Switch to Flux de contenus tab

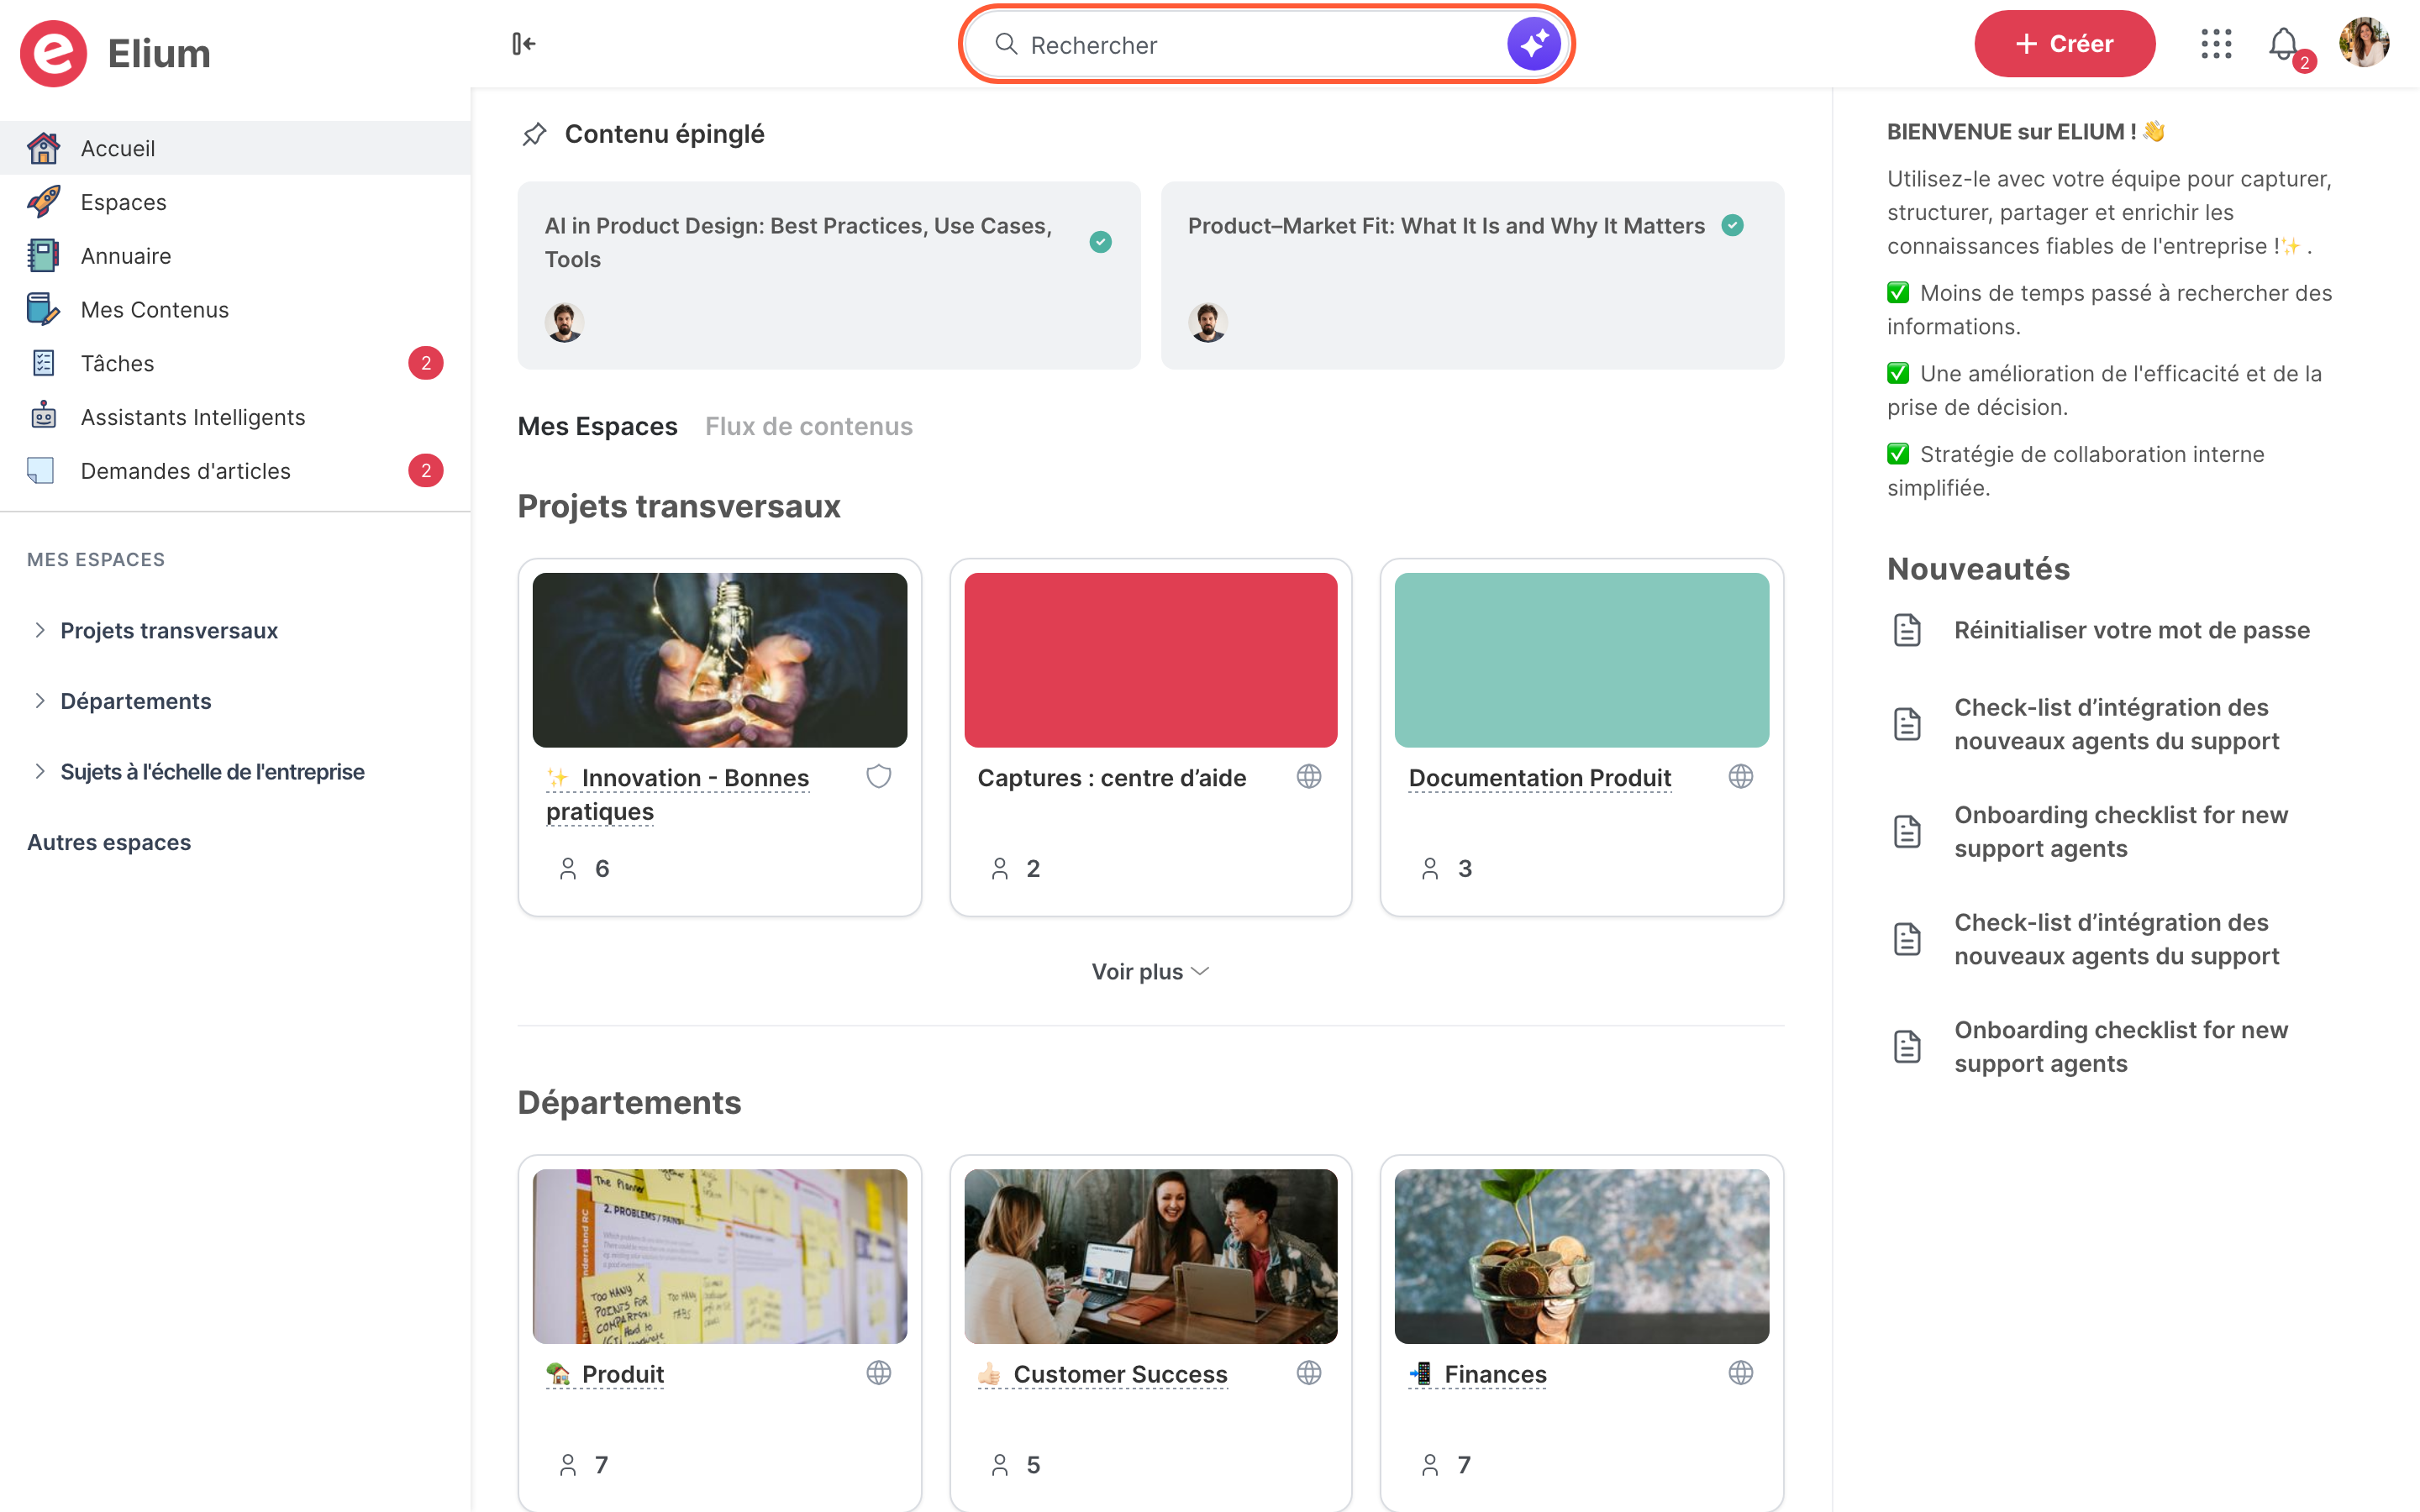[x=808, y=427]
